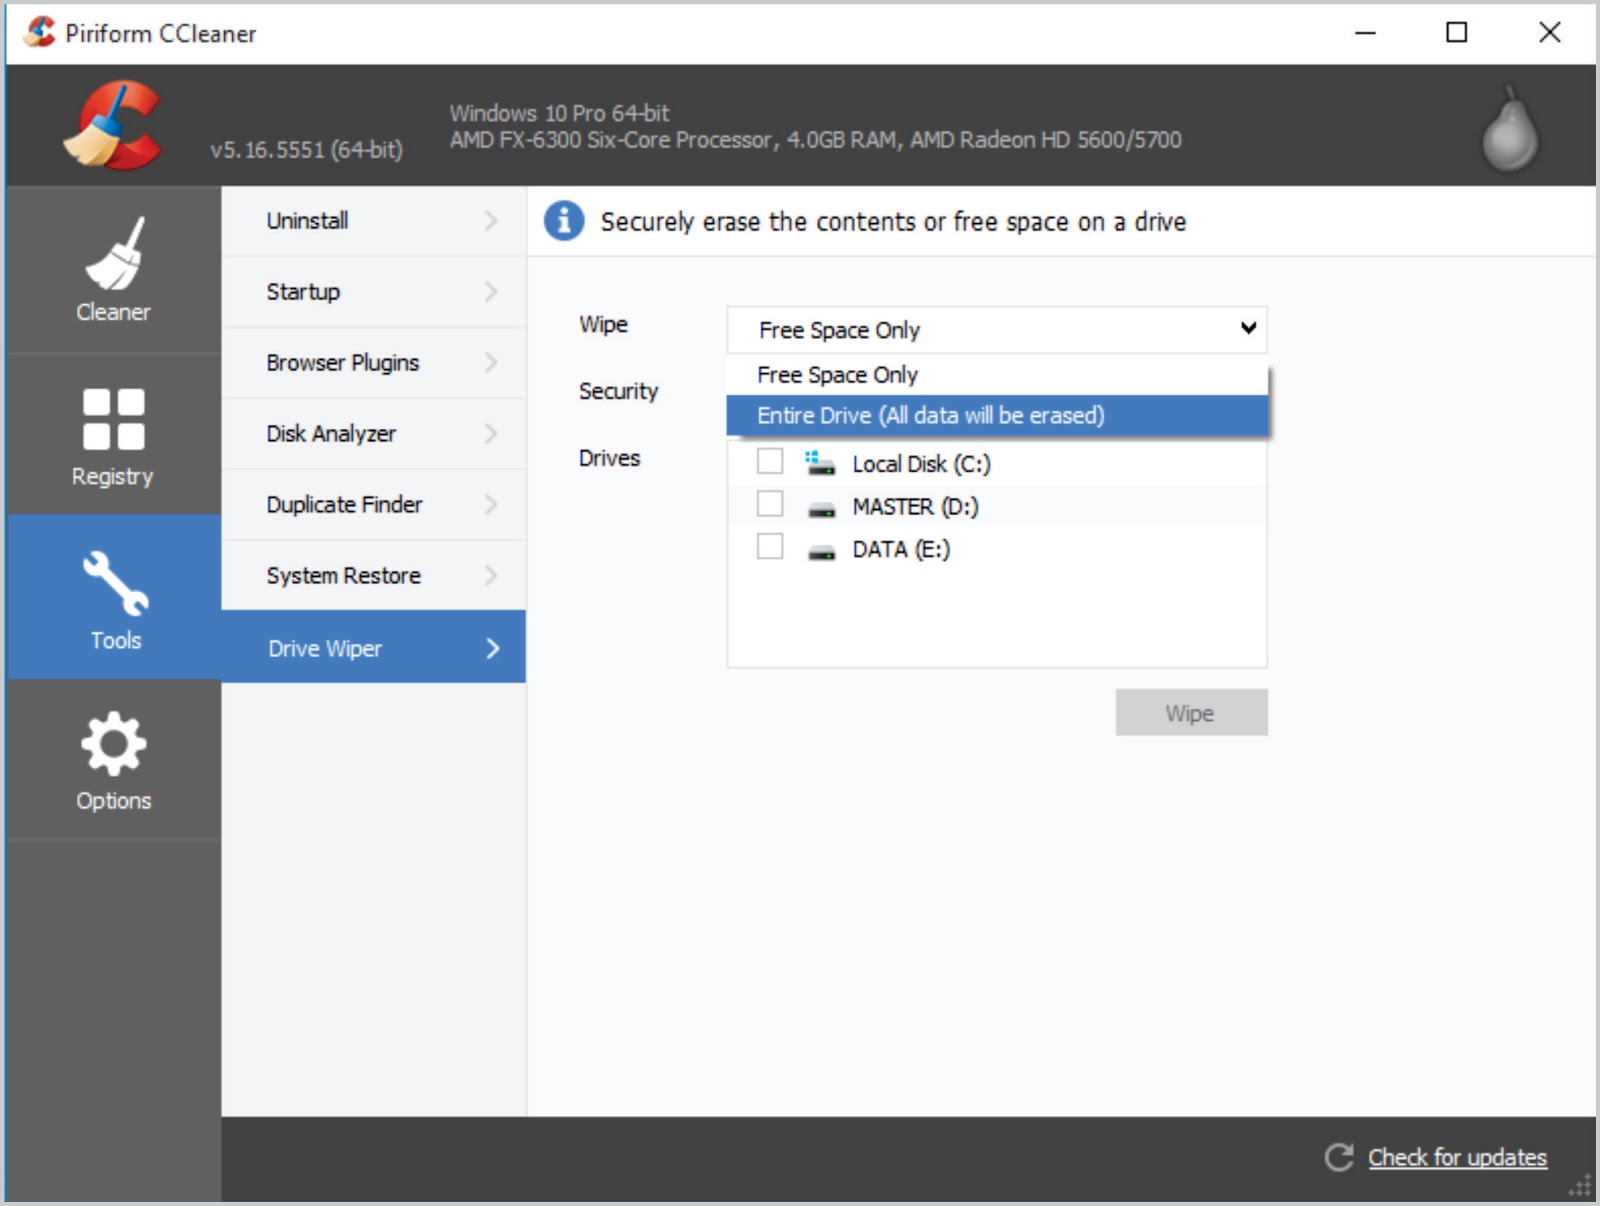Open the Cleaner section broom icon

click(x=115, y=253)
